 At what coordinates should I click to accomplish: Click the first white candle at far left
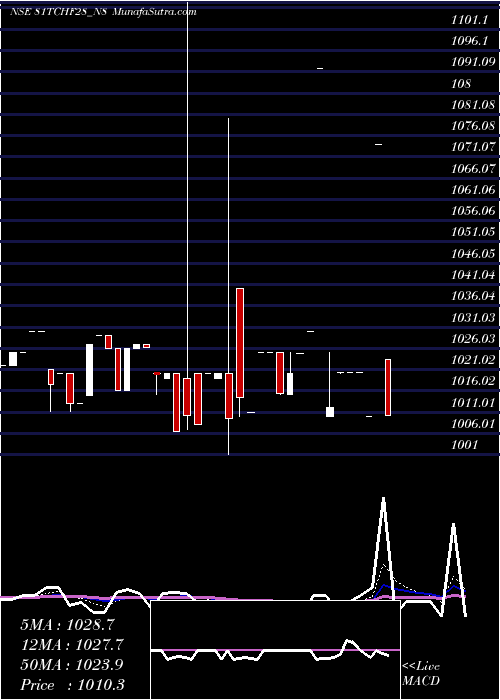[x=13, y=359]
